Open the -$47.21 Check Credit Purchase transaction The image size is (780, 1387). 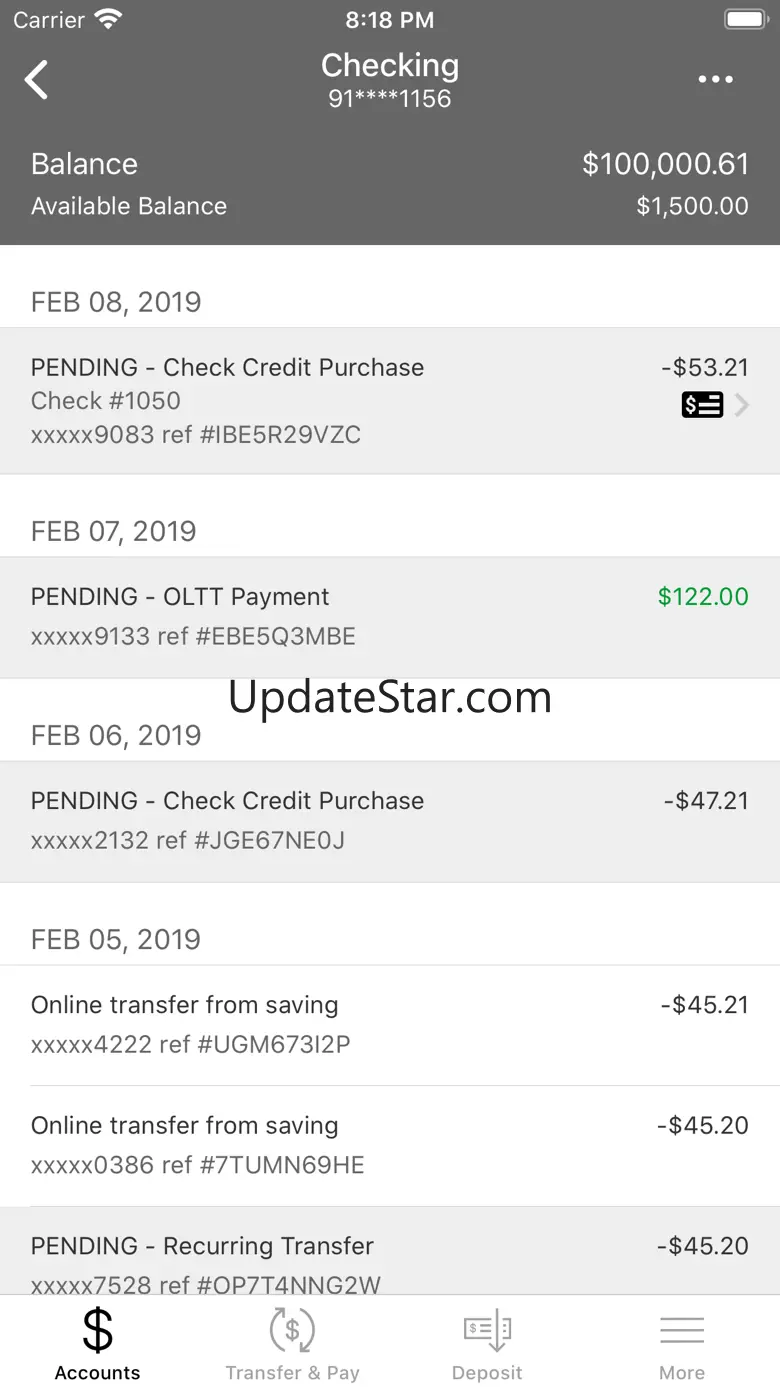tap(390, 821)
